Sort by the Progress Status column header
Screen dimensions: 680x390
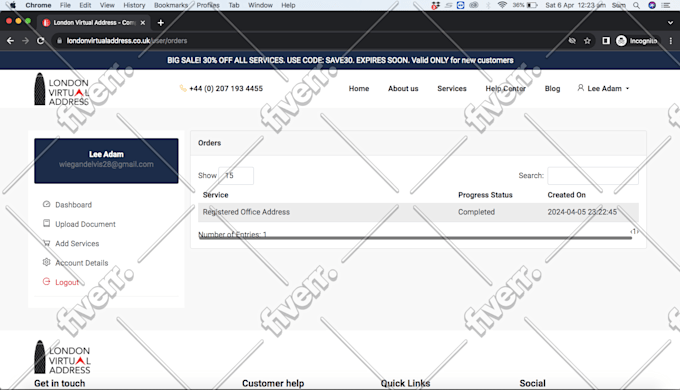[x=485, y=195]
